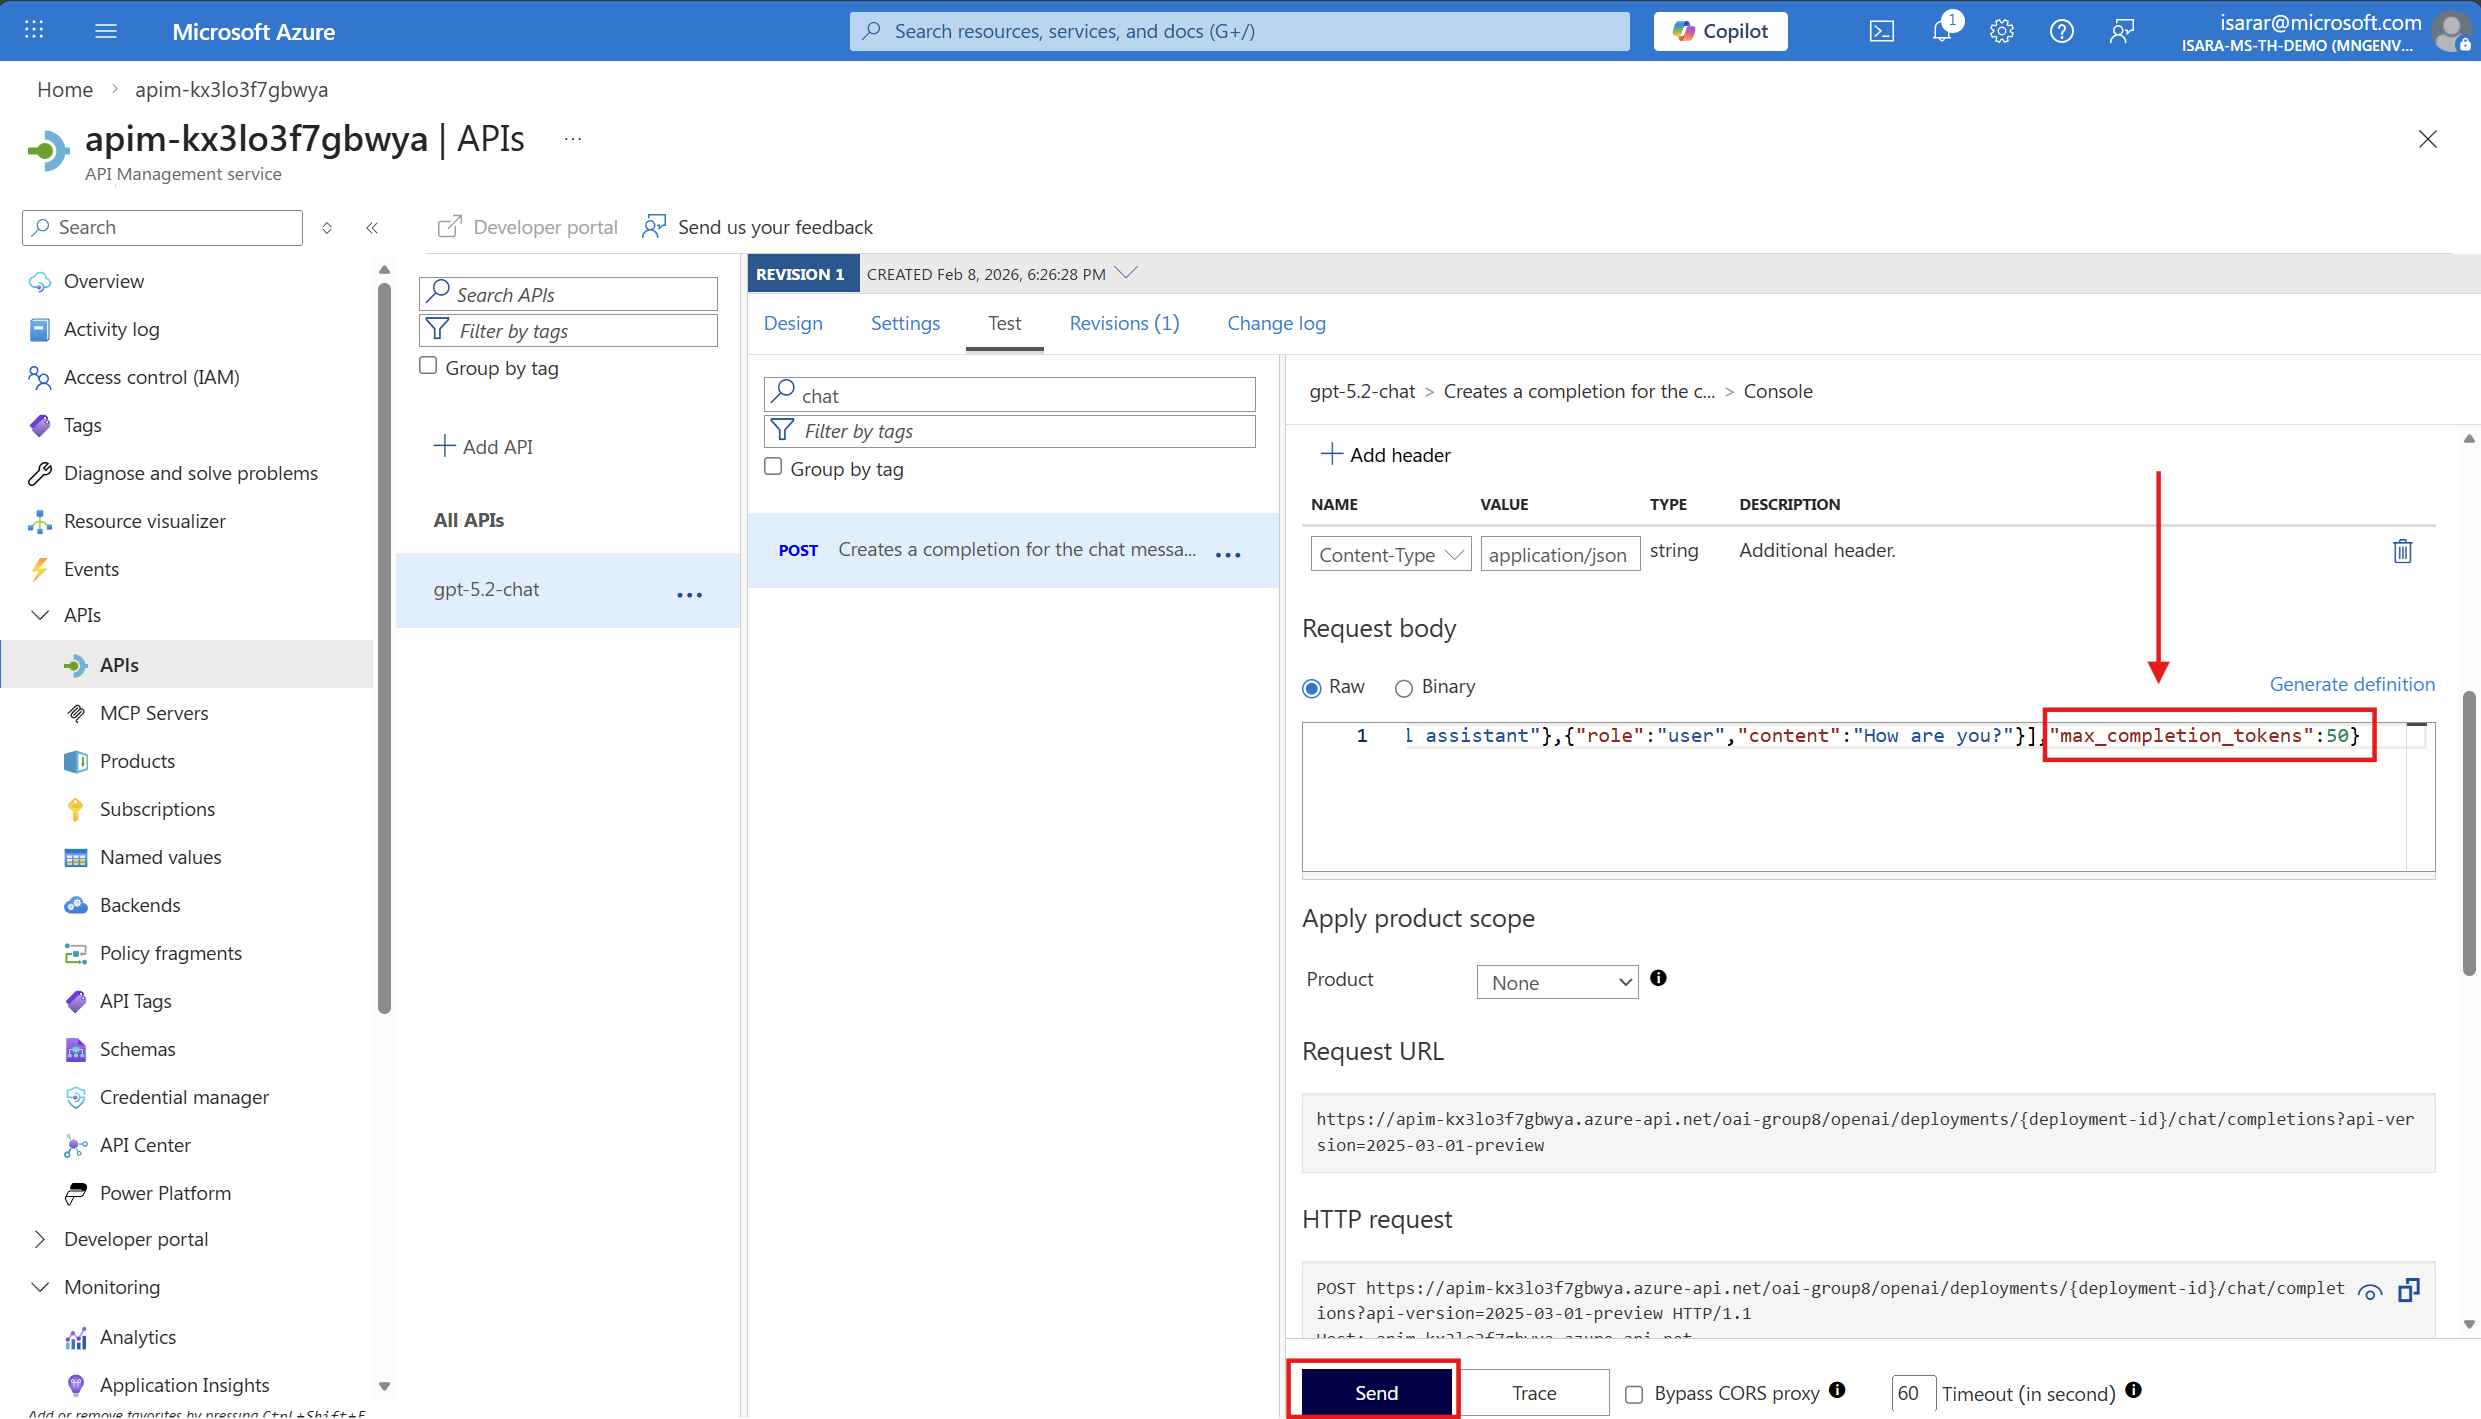This screenshot has height=1419, width=2481.
Task: Open the Developer portal toolbar link
Action: click(x=528, y=227)
